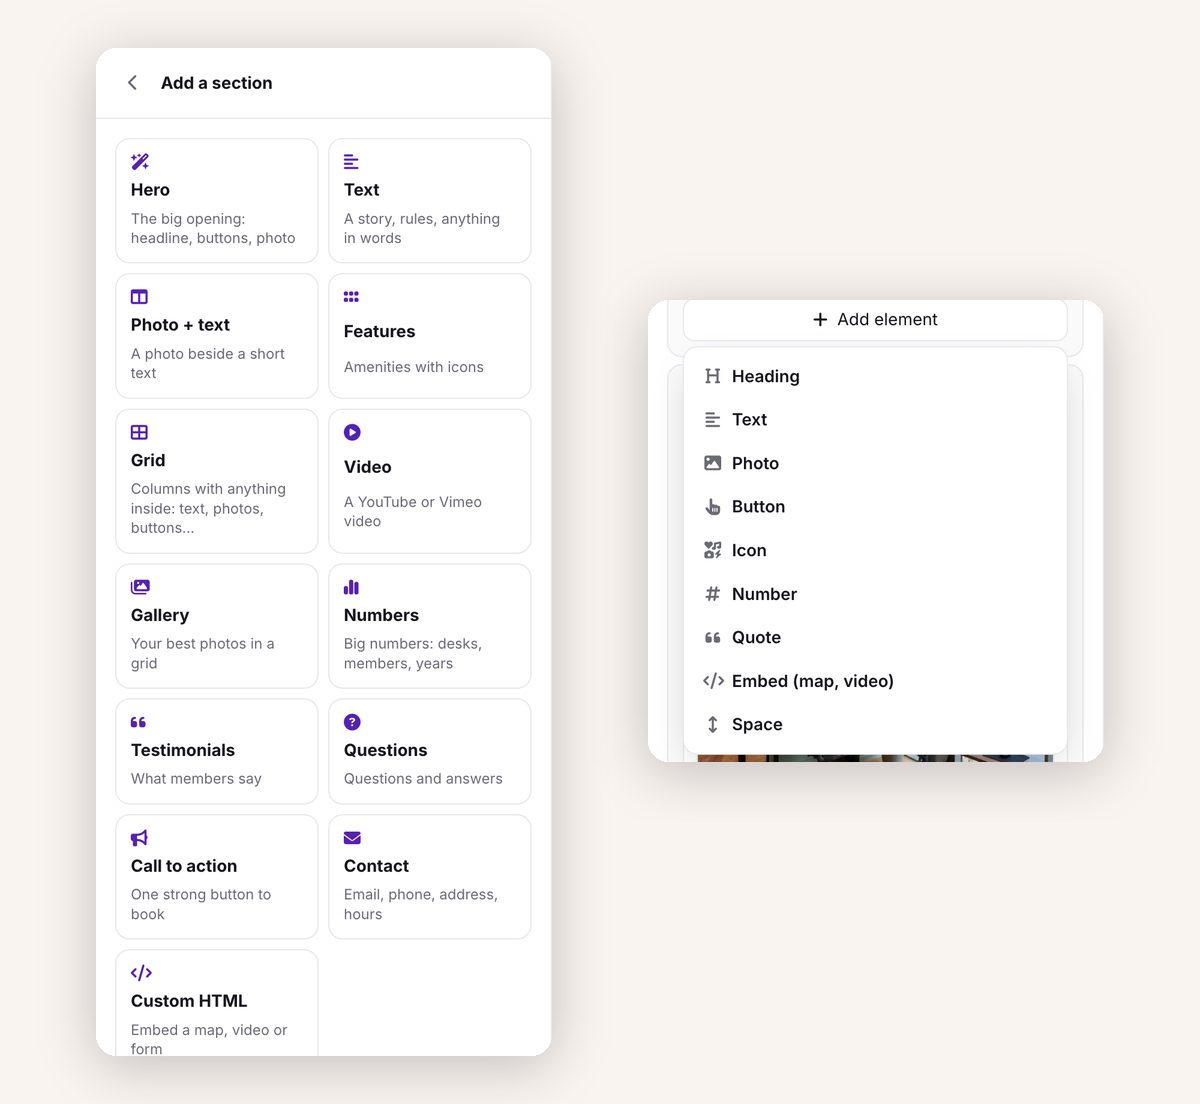Click the H icon beside Heading
1200x1104 pixels.
click(x=712, y=376)
